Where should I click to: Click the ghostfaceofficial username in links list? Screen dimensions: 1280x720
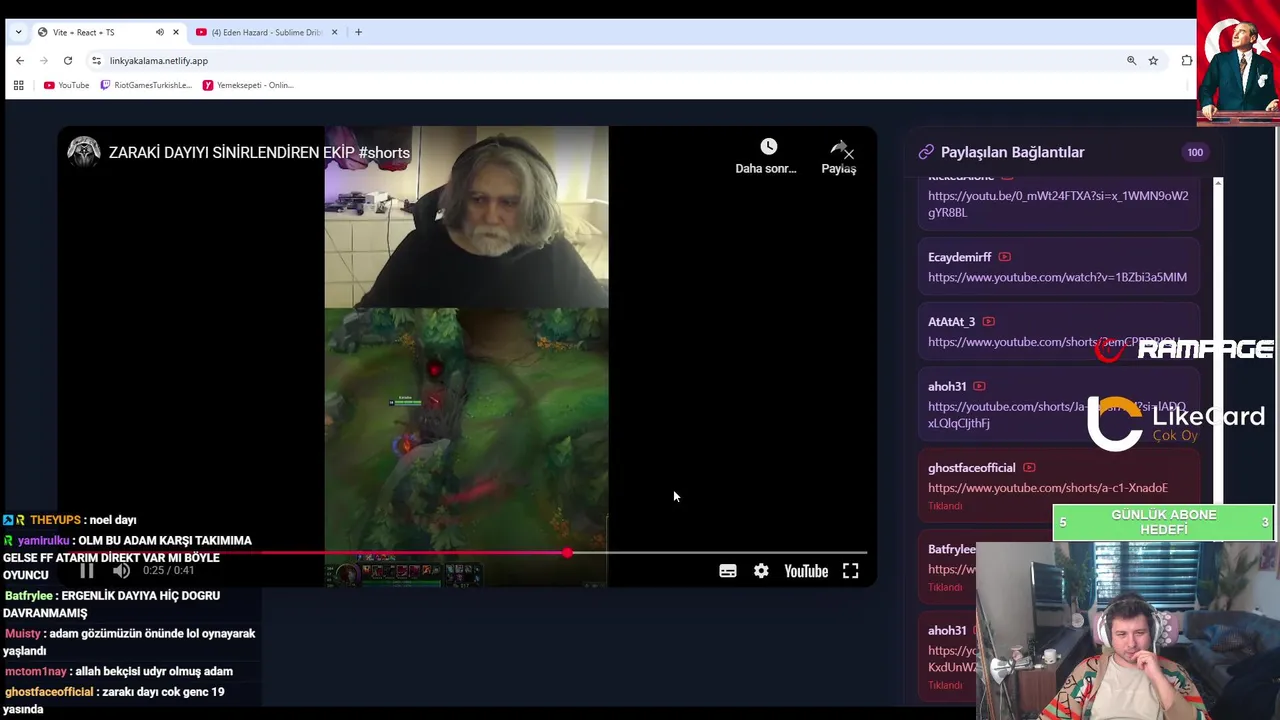coord(972,468)
